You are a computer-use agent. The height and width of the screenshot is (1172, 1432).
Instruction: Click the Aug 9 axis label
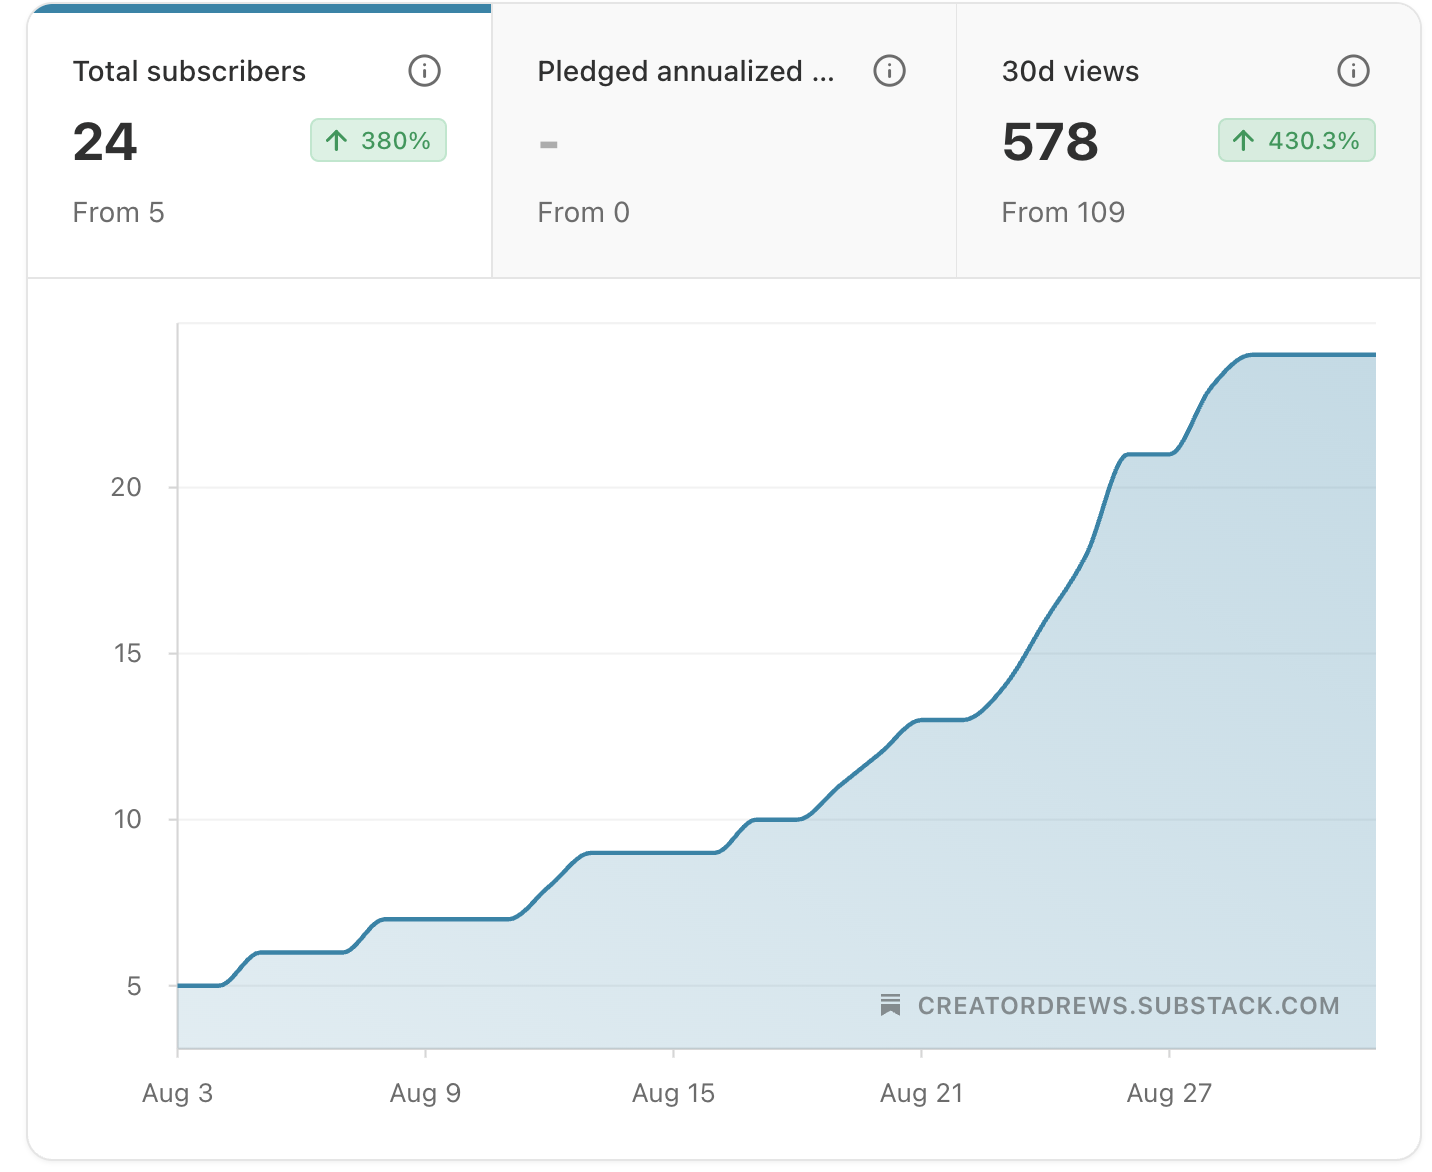point(425,1093)
